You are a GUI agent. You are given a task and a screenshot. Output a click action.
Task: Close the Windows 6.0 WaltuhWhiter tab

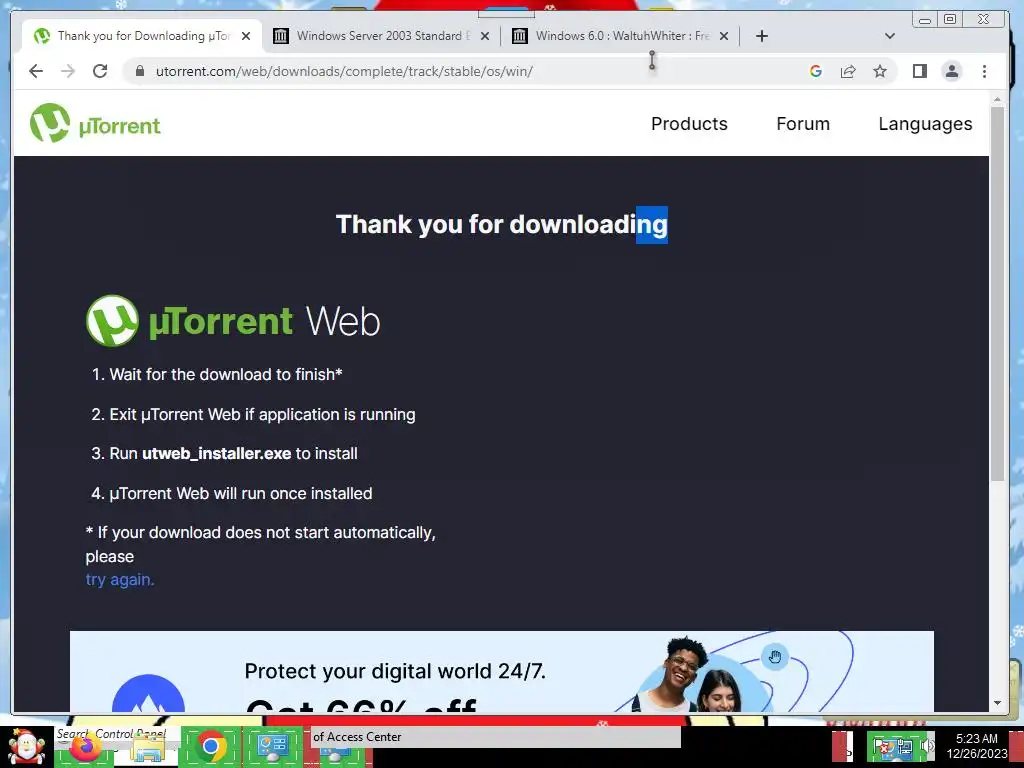(724, 36)
